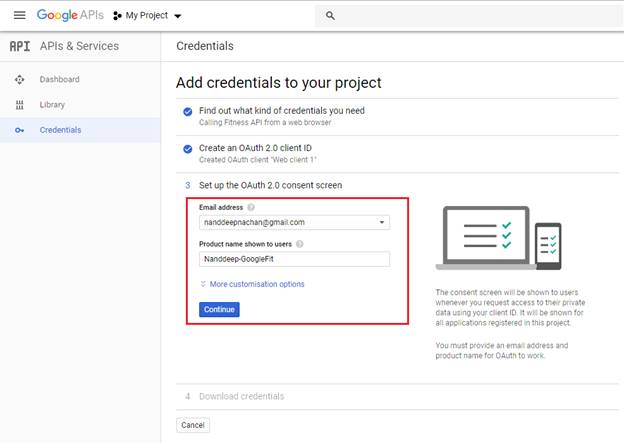Click text Calling Fitness API from a web browser

[265, 123]
